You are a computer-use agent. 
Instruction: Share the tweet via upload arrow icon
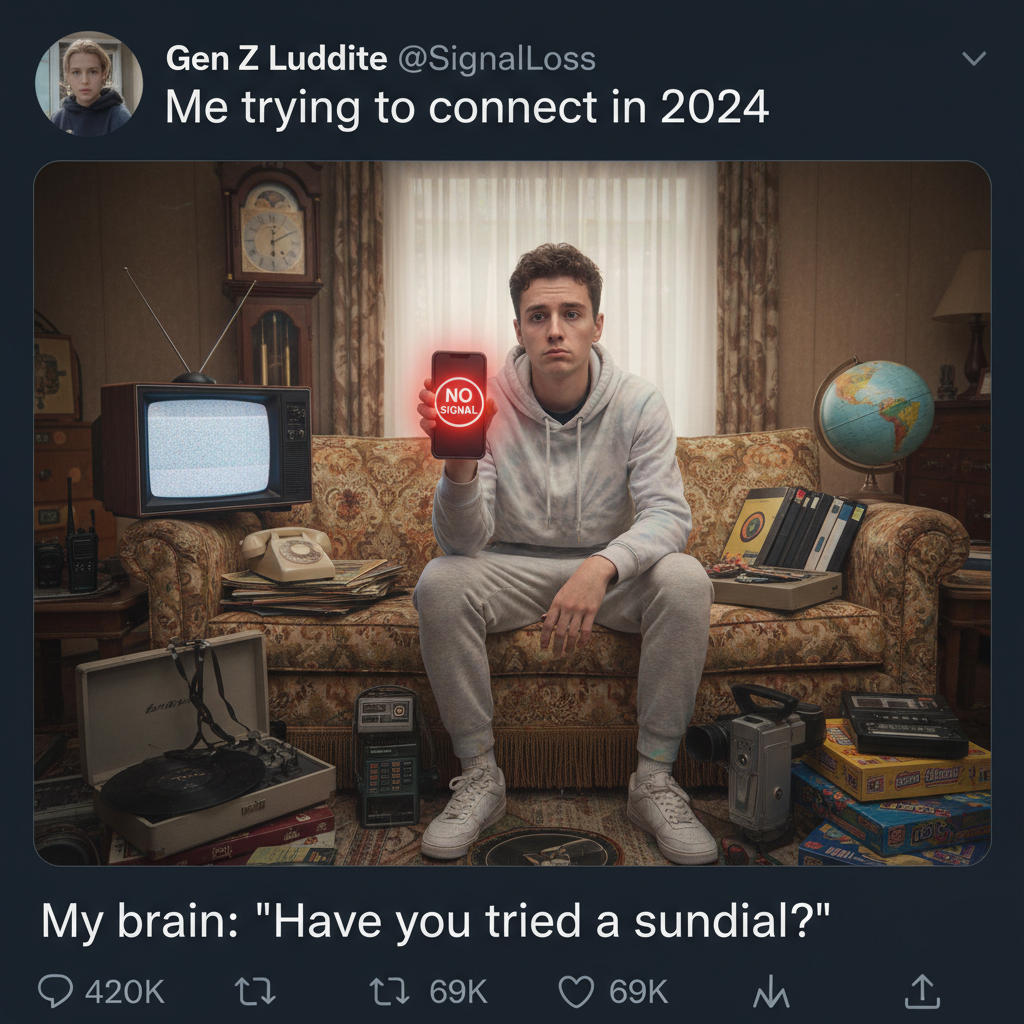coord(922,991)
